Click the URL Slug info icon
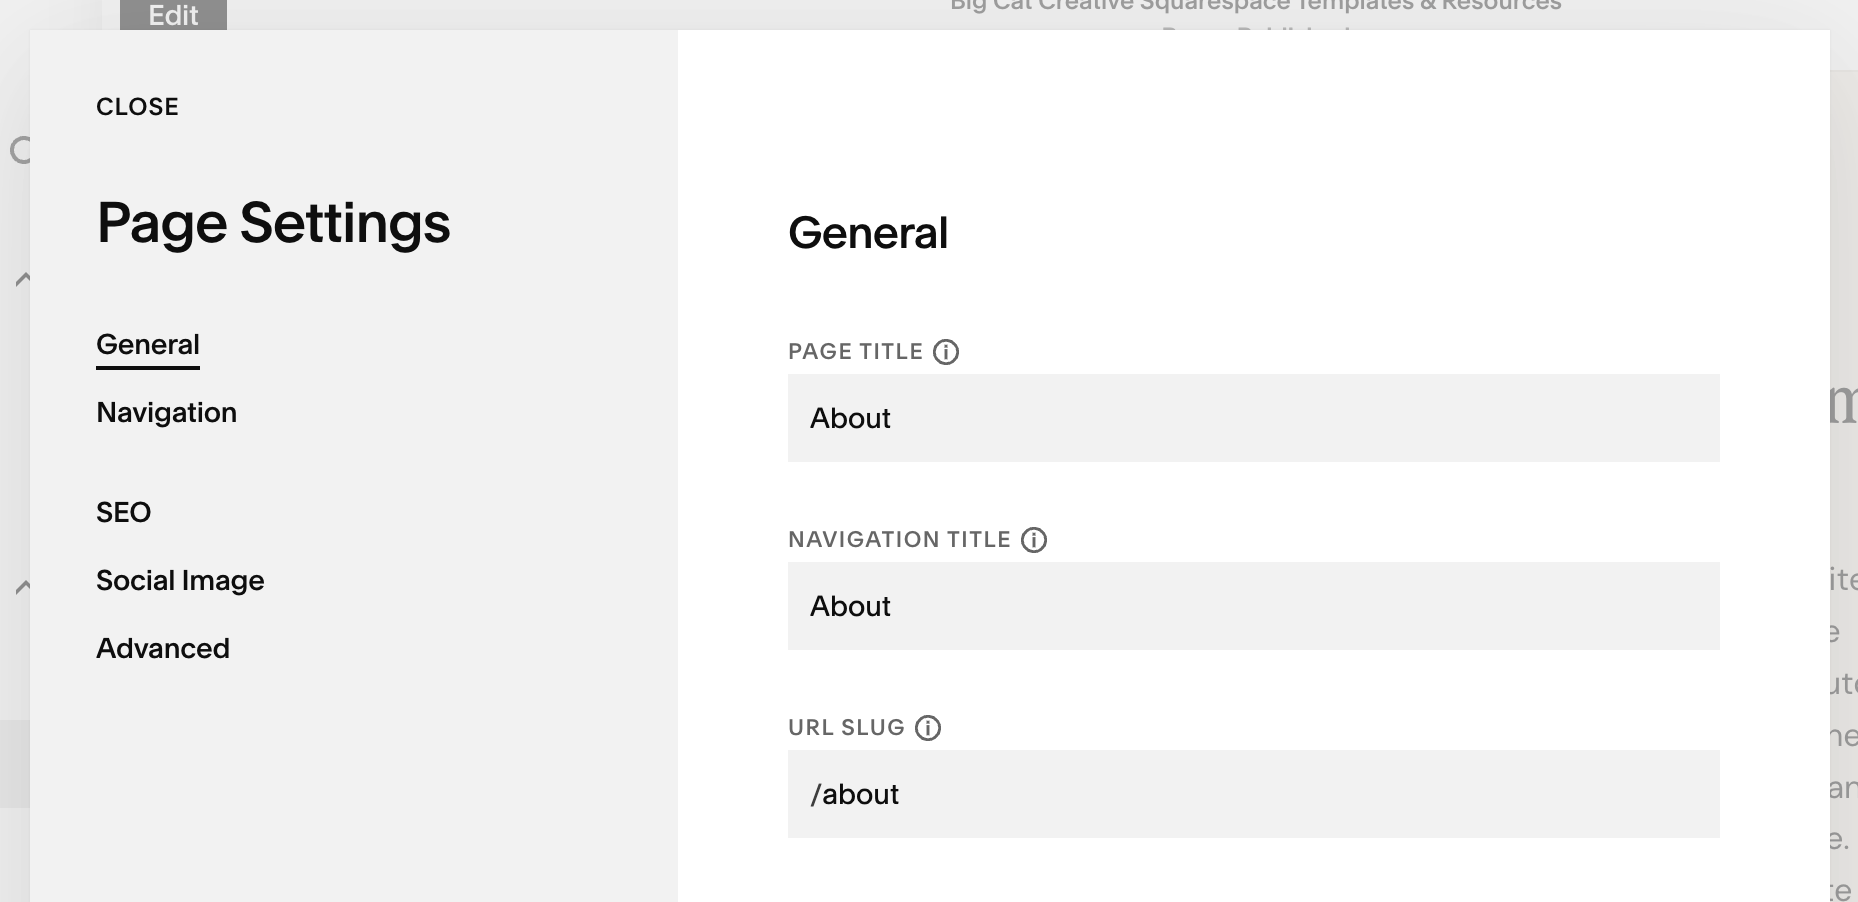Screen dimensions: 1858x902 (x=928, y=728)
